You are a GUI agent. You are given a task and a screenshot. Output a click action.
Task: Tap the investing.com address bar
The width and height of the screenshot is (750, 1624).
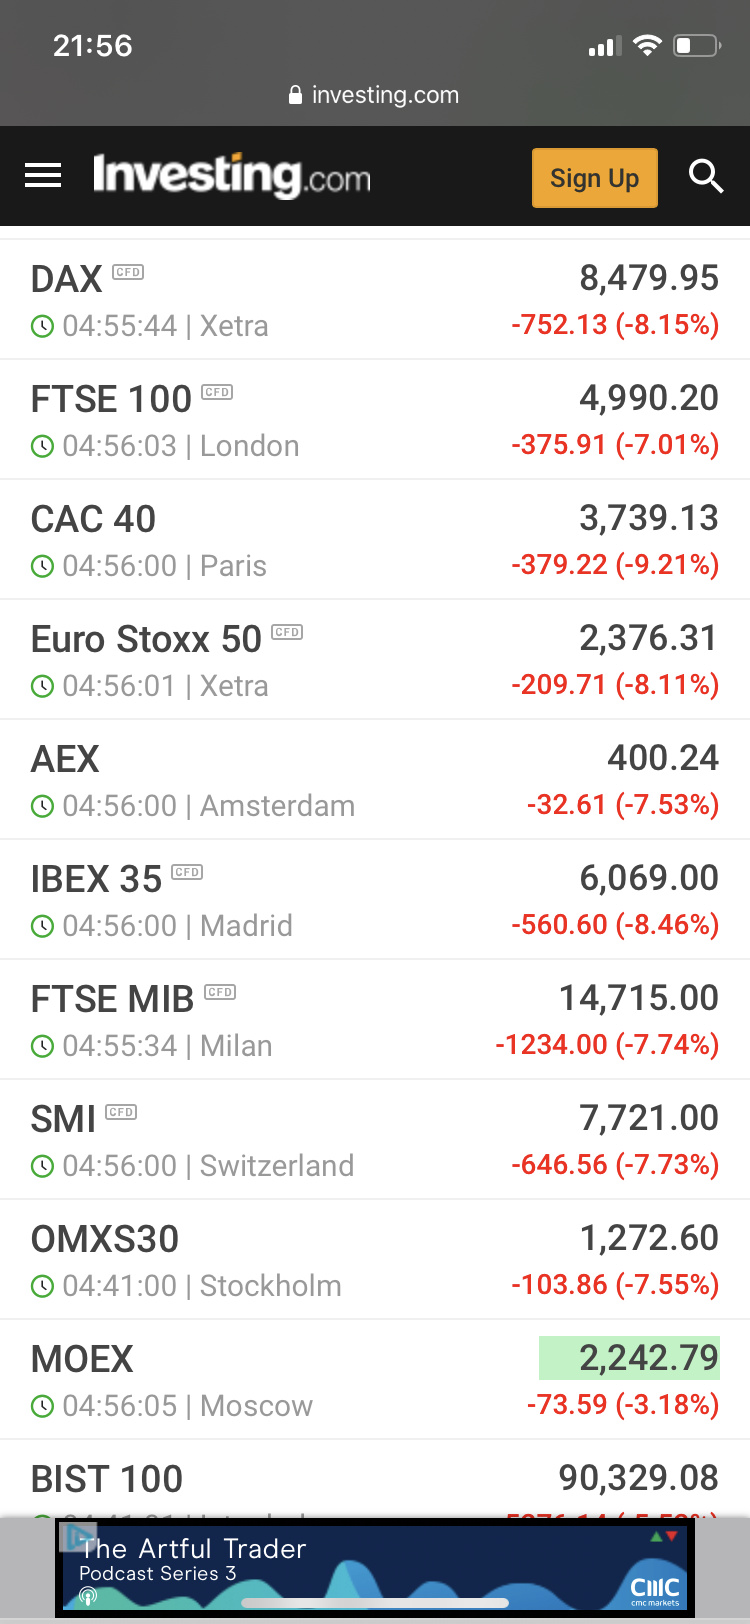pos(374,95)
